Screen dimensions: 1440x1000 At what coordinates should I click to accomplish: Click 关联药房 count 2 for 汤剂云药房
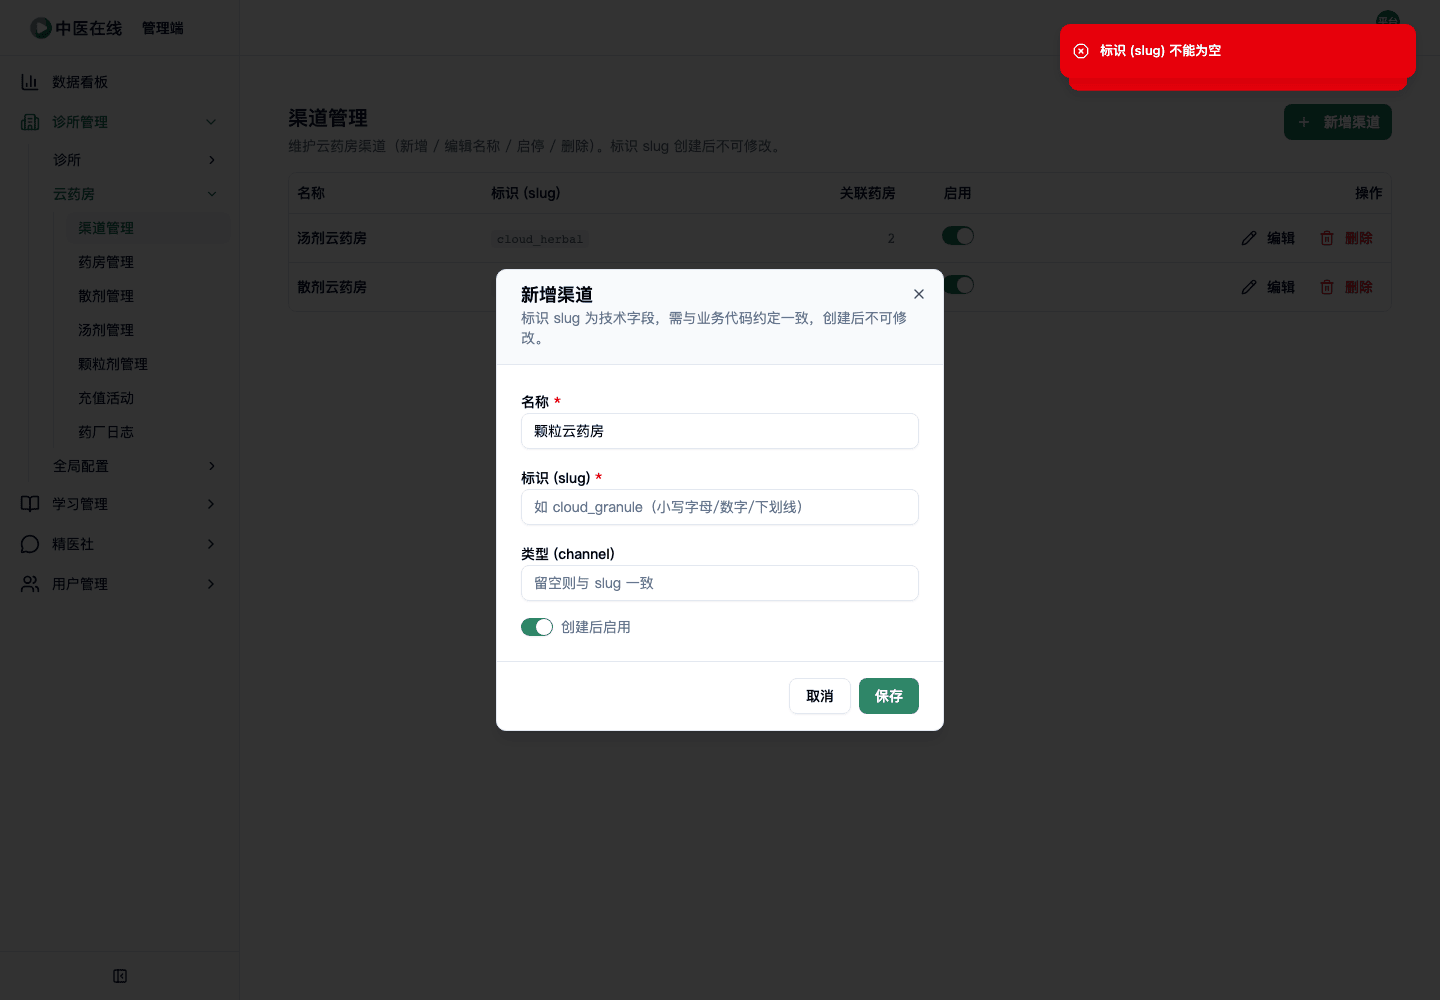pos(891,238)
